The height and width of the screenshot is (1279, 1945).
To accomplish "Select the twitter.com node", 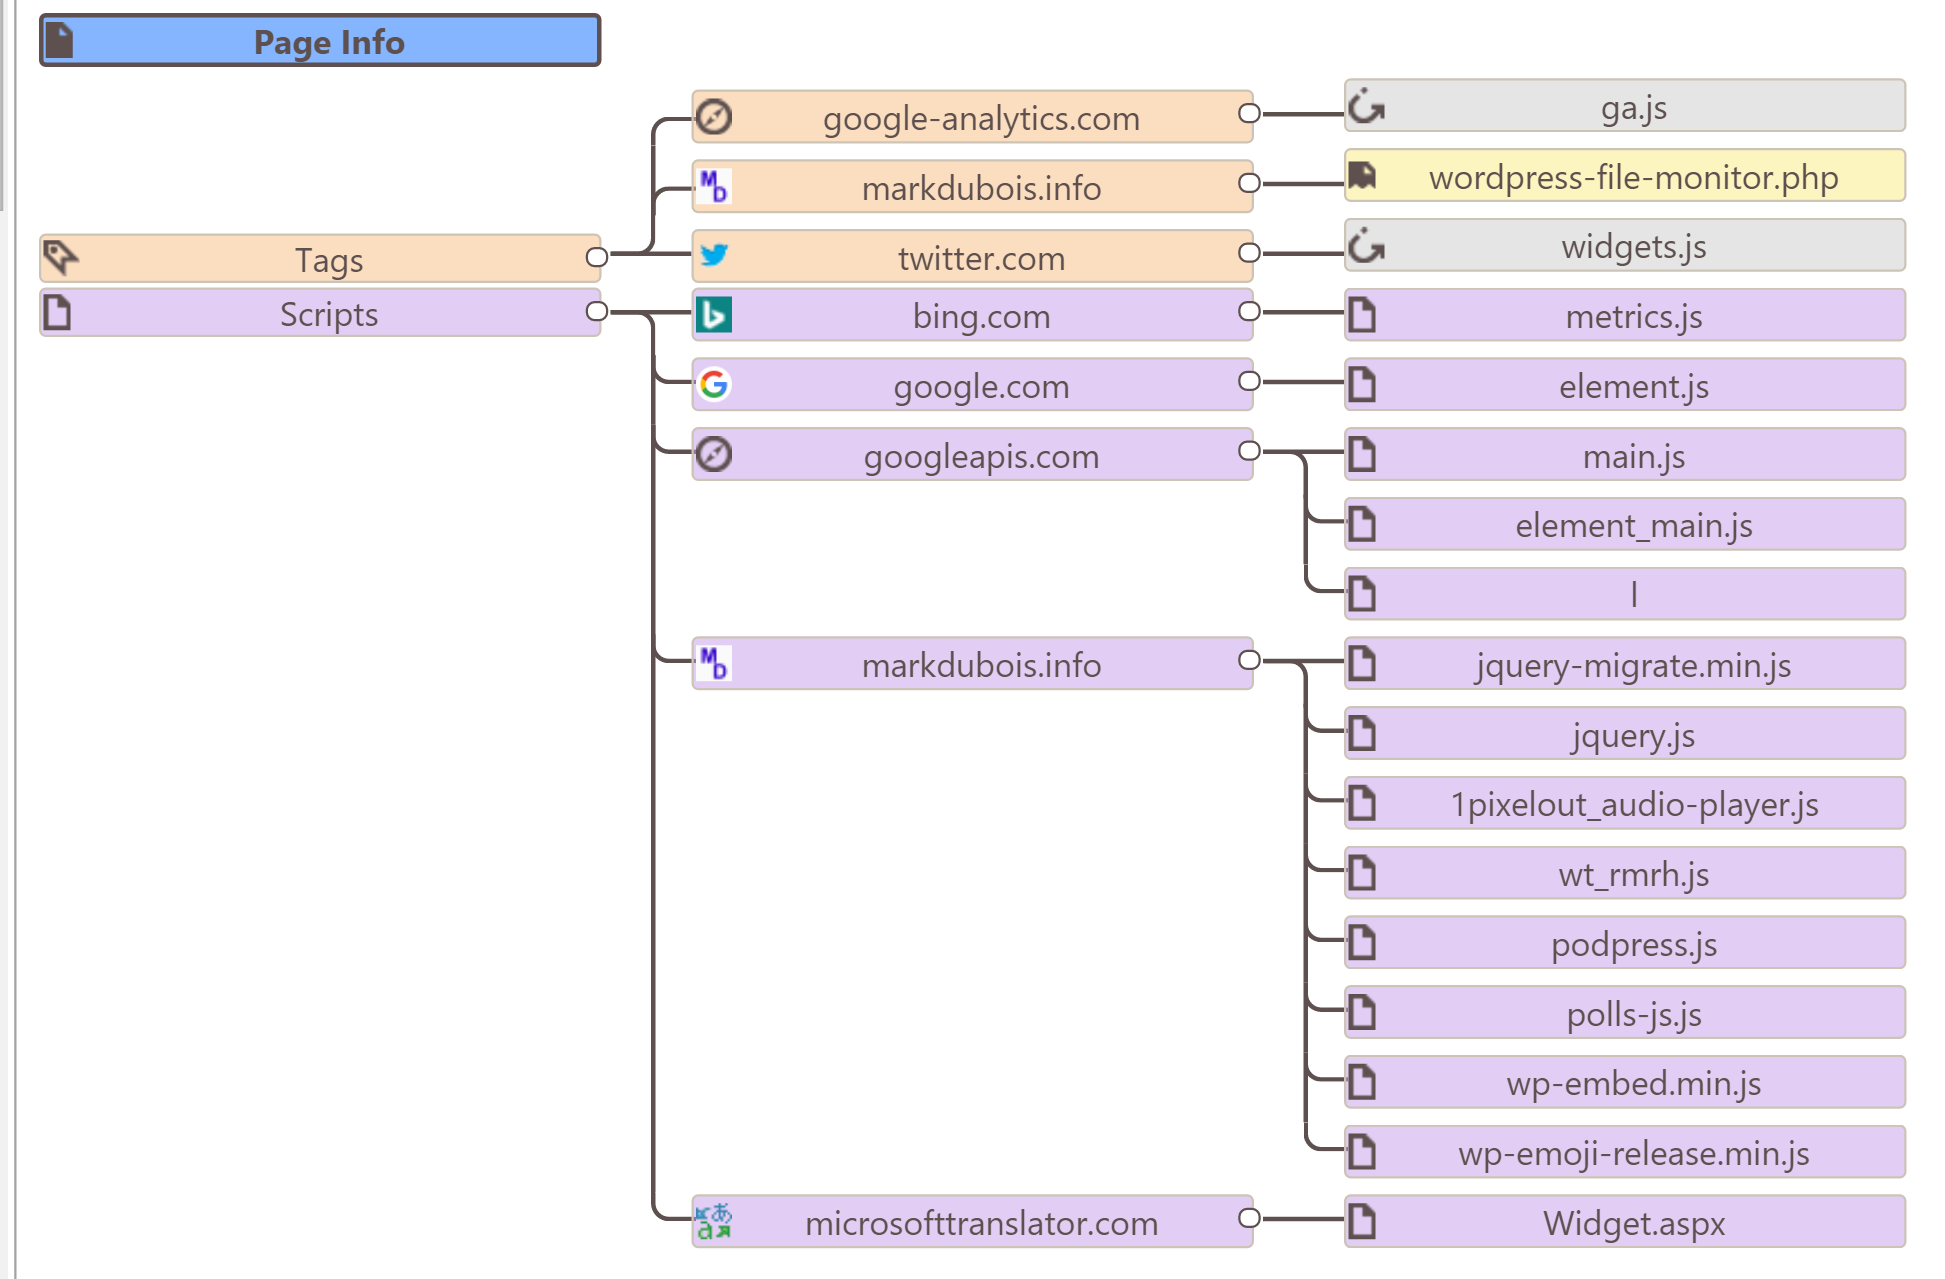I will 972,256.
